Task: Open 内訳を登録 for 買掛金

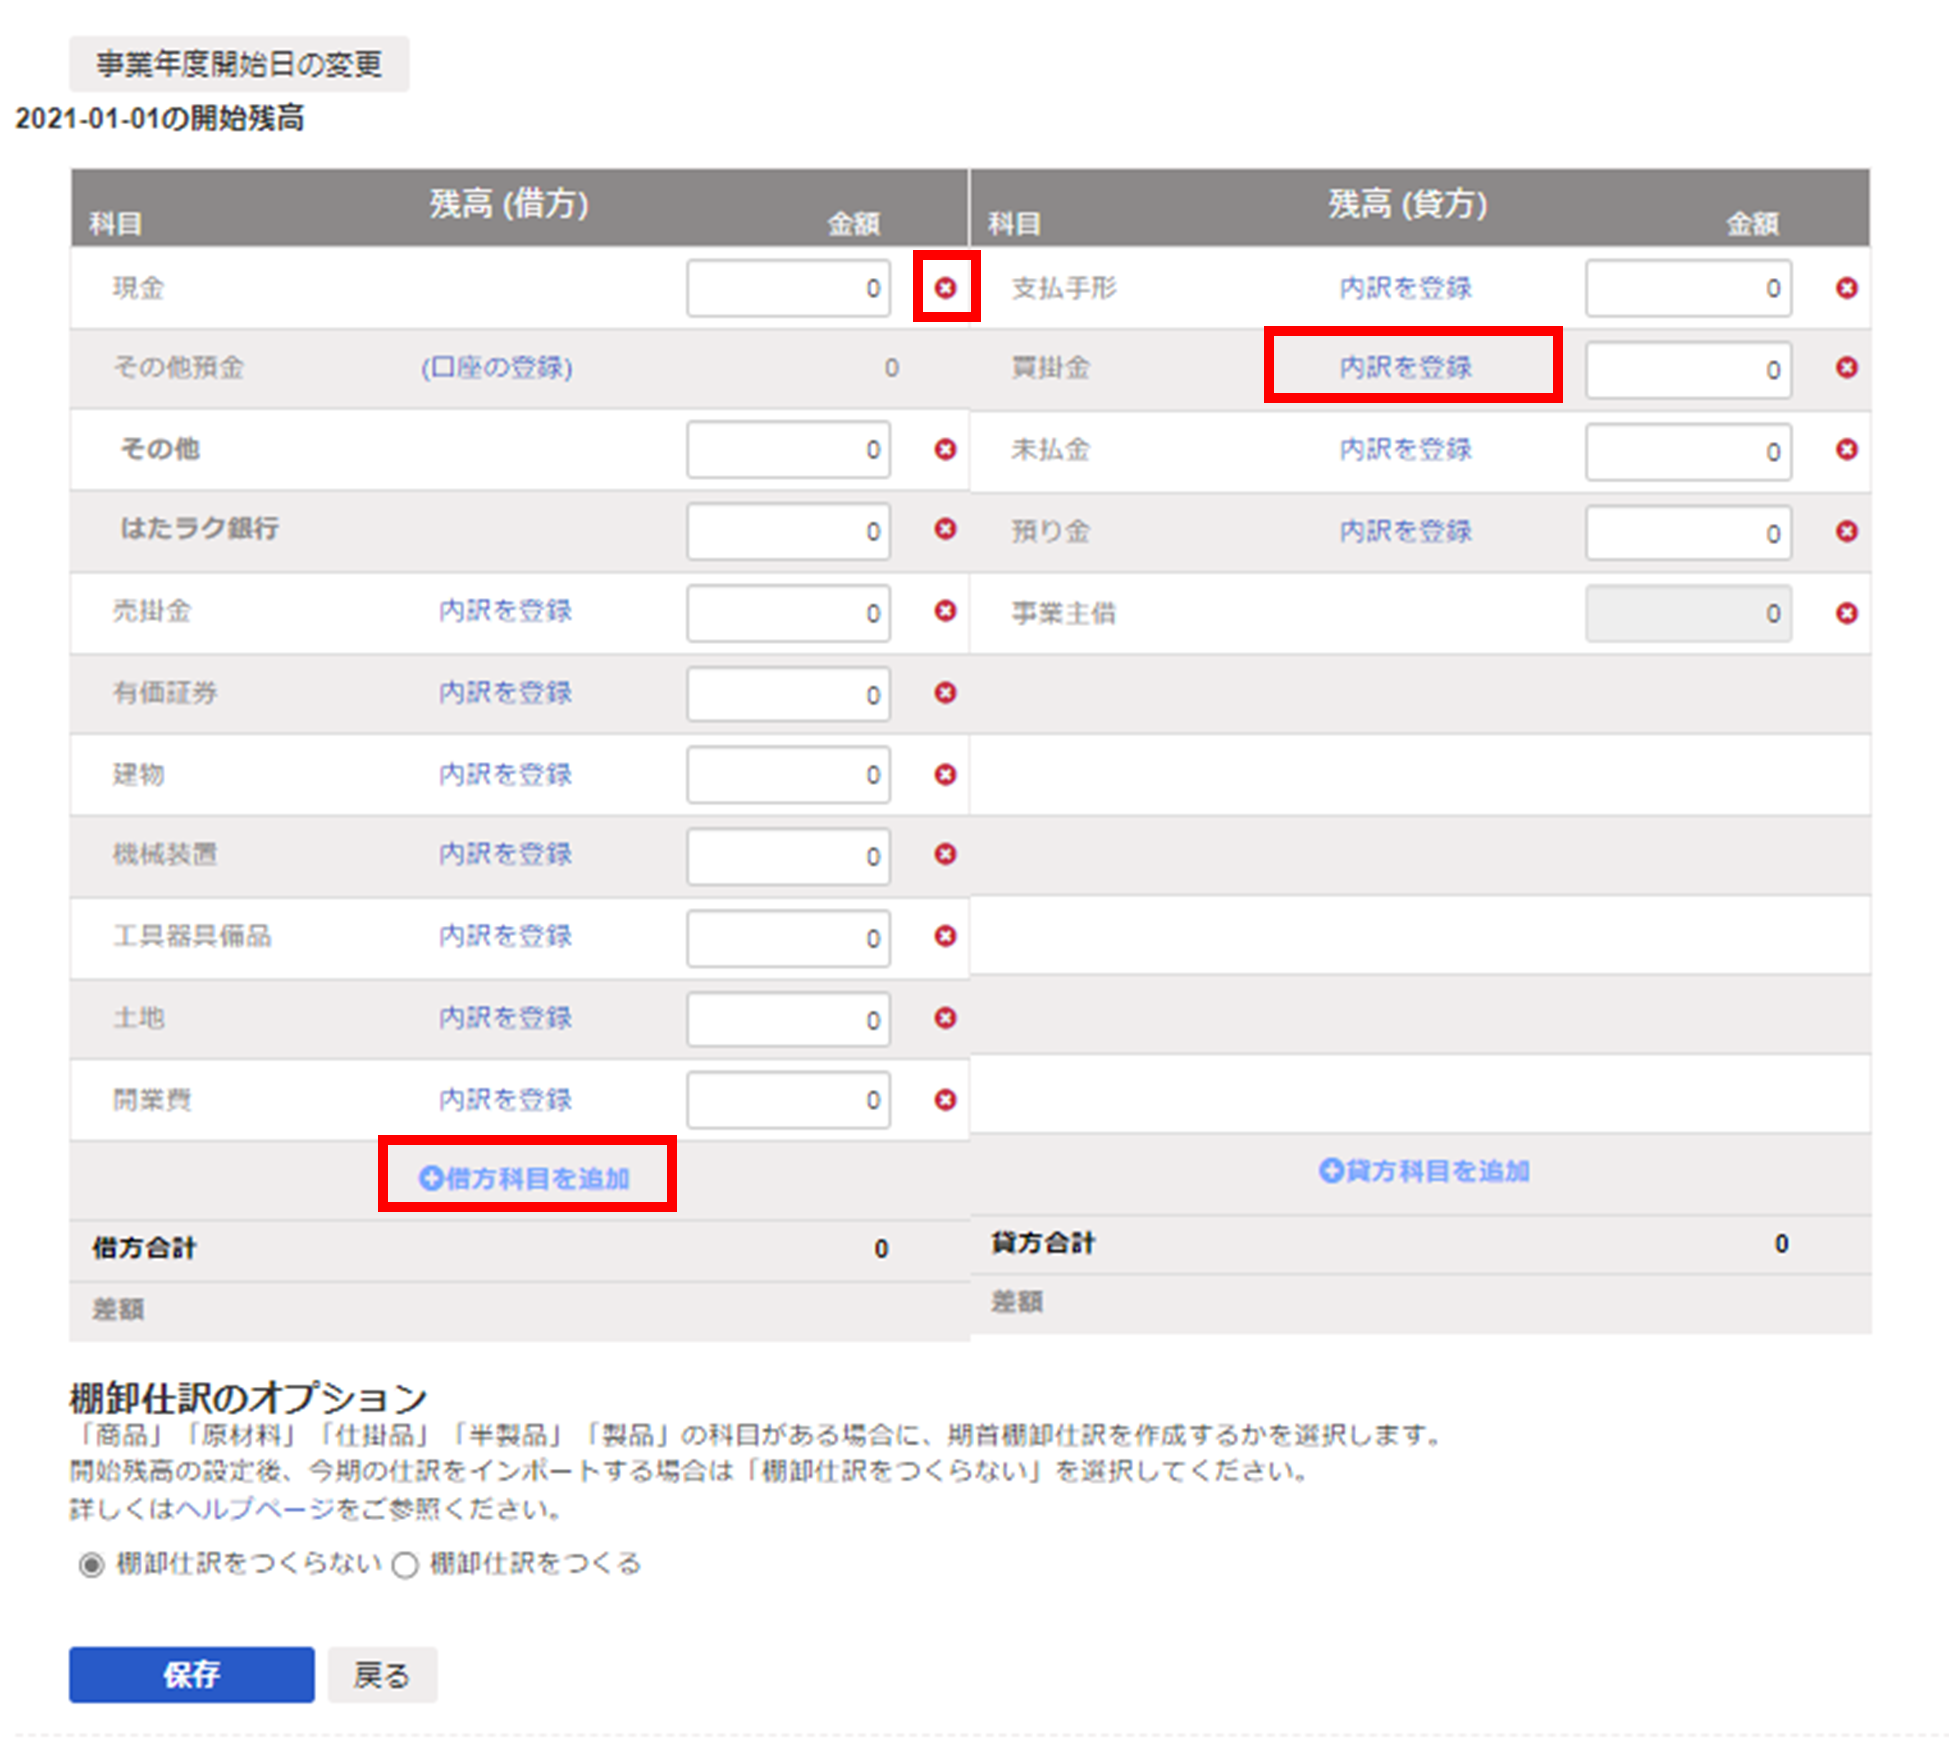Action: pyautogui.click(x=1406, y=368)
